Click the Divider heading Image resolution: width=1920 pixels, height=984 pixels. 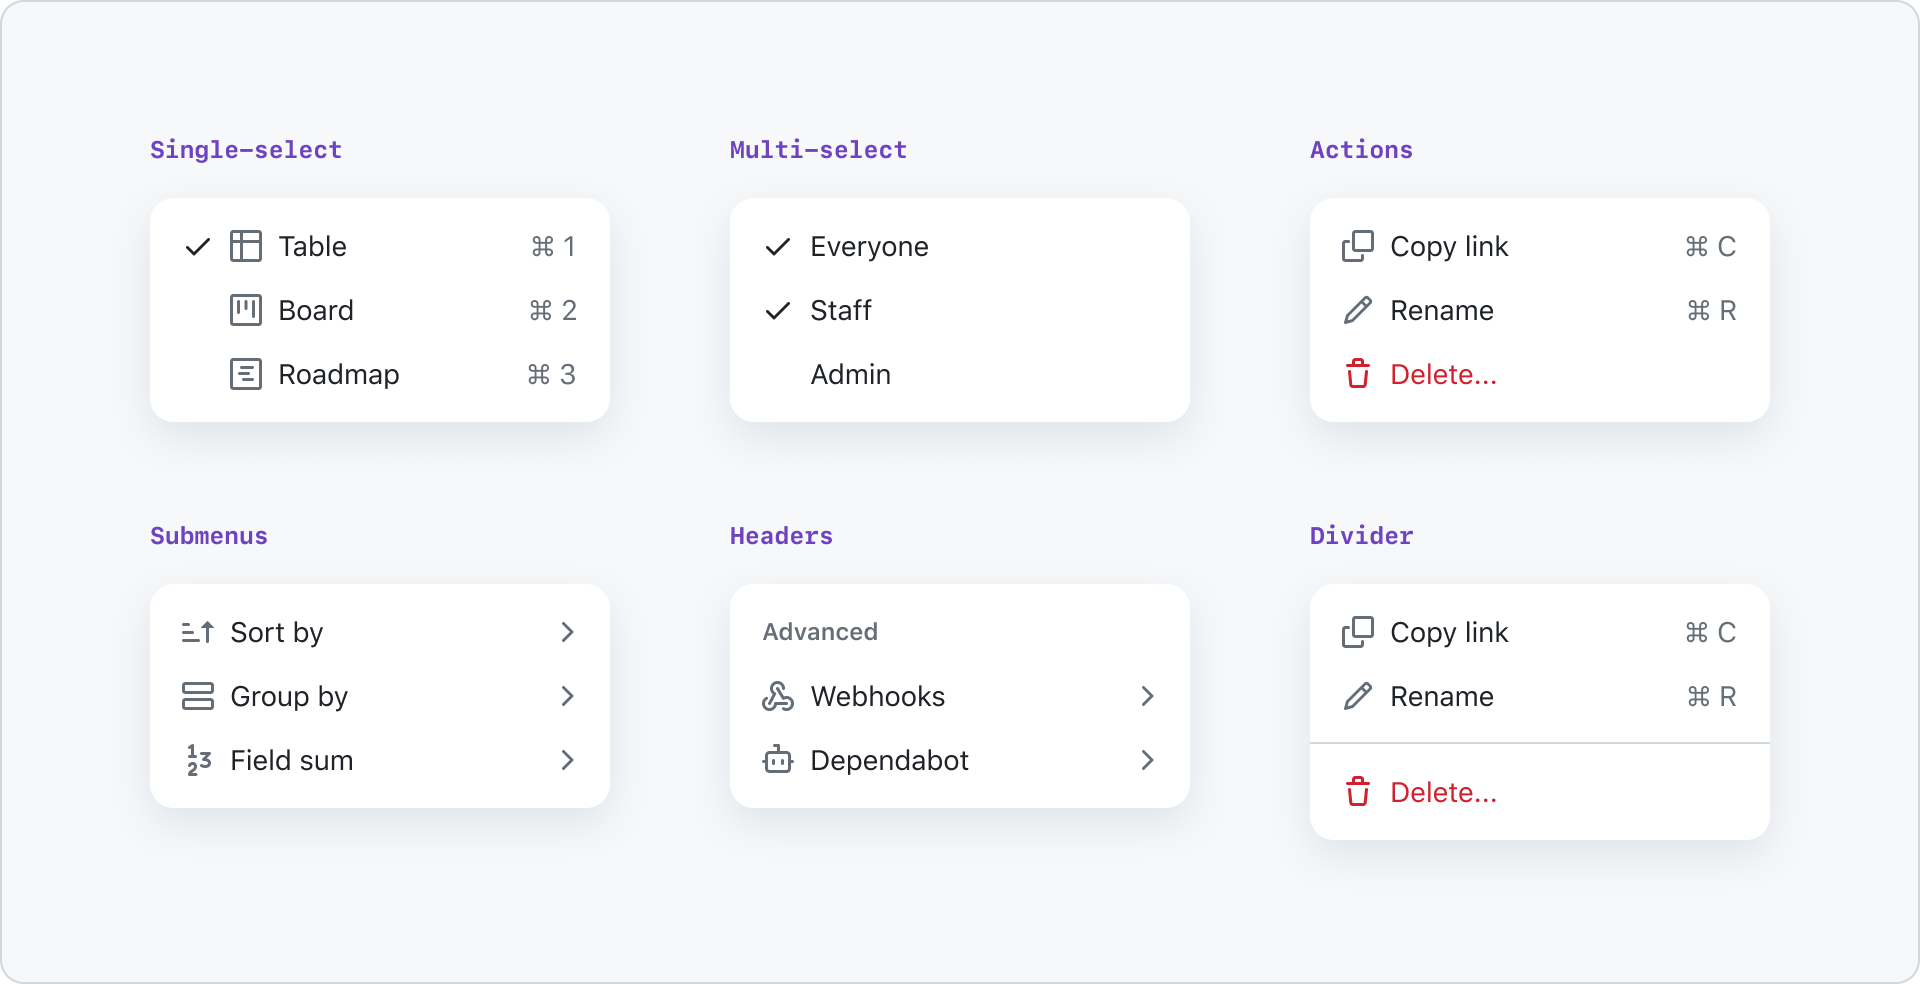click(1361, 536)
